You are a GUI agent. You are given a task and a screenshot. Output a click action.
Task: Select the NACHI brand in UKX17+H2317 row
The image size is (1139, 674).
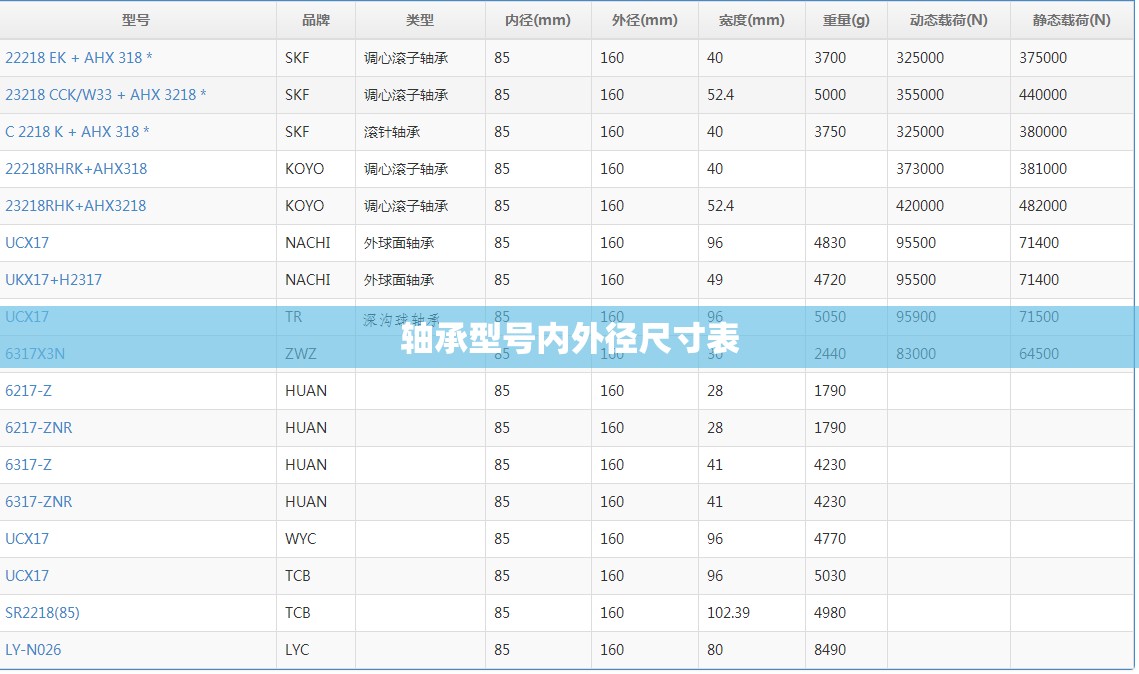coord(307,280)
